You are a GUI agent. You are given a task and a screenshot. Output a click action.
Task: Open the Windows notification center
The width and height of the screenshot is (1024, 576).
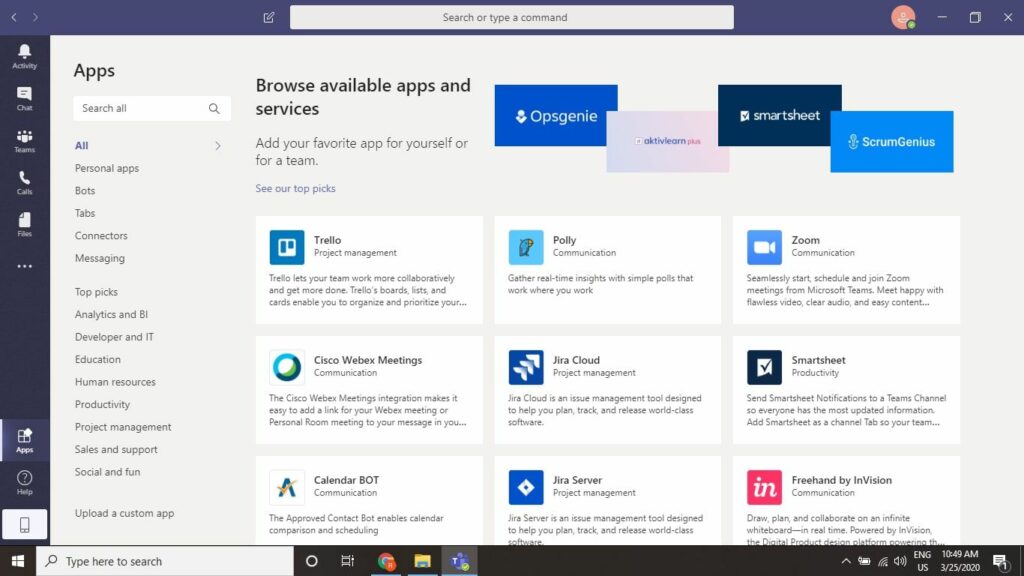coord(1000,561)
